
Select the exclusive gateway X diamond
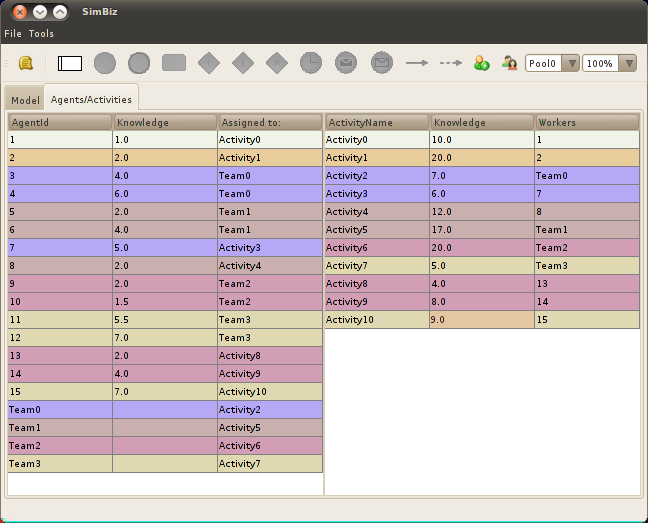[243, 63]
